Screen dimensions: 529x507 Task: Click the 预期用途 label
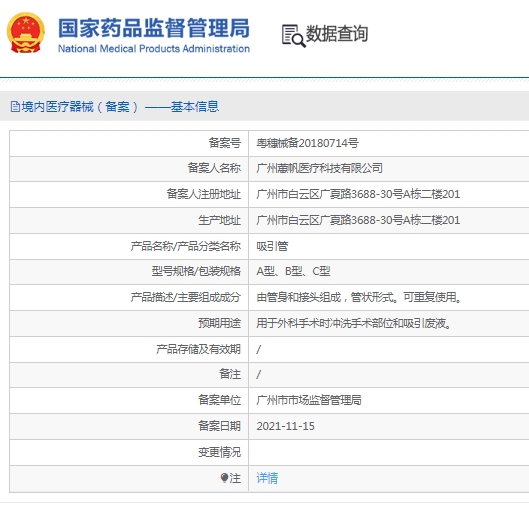point(220,323)
